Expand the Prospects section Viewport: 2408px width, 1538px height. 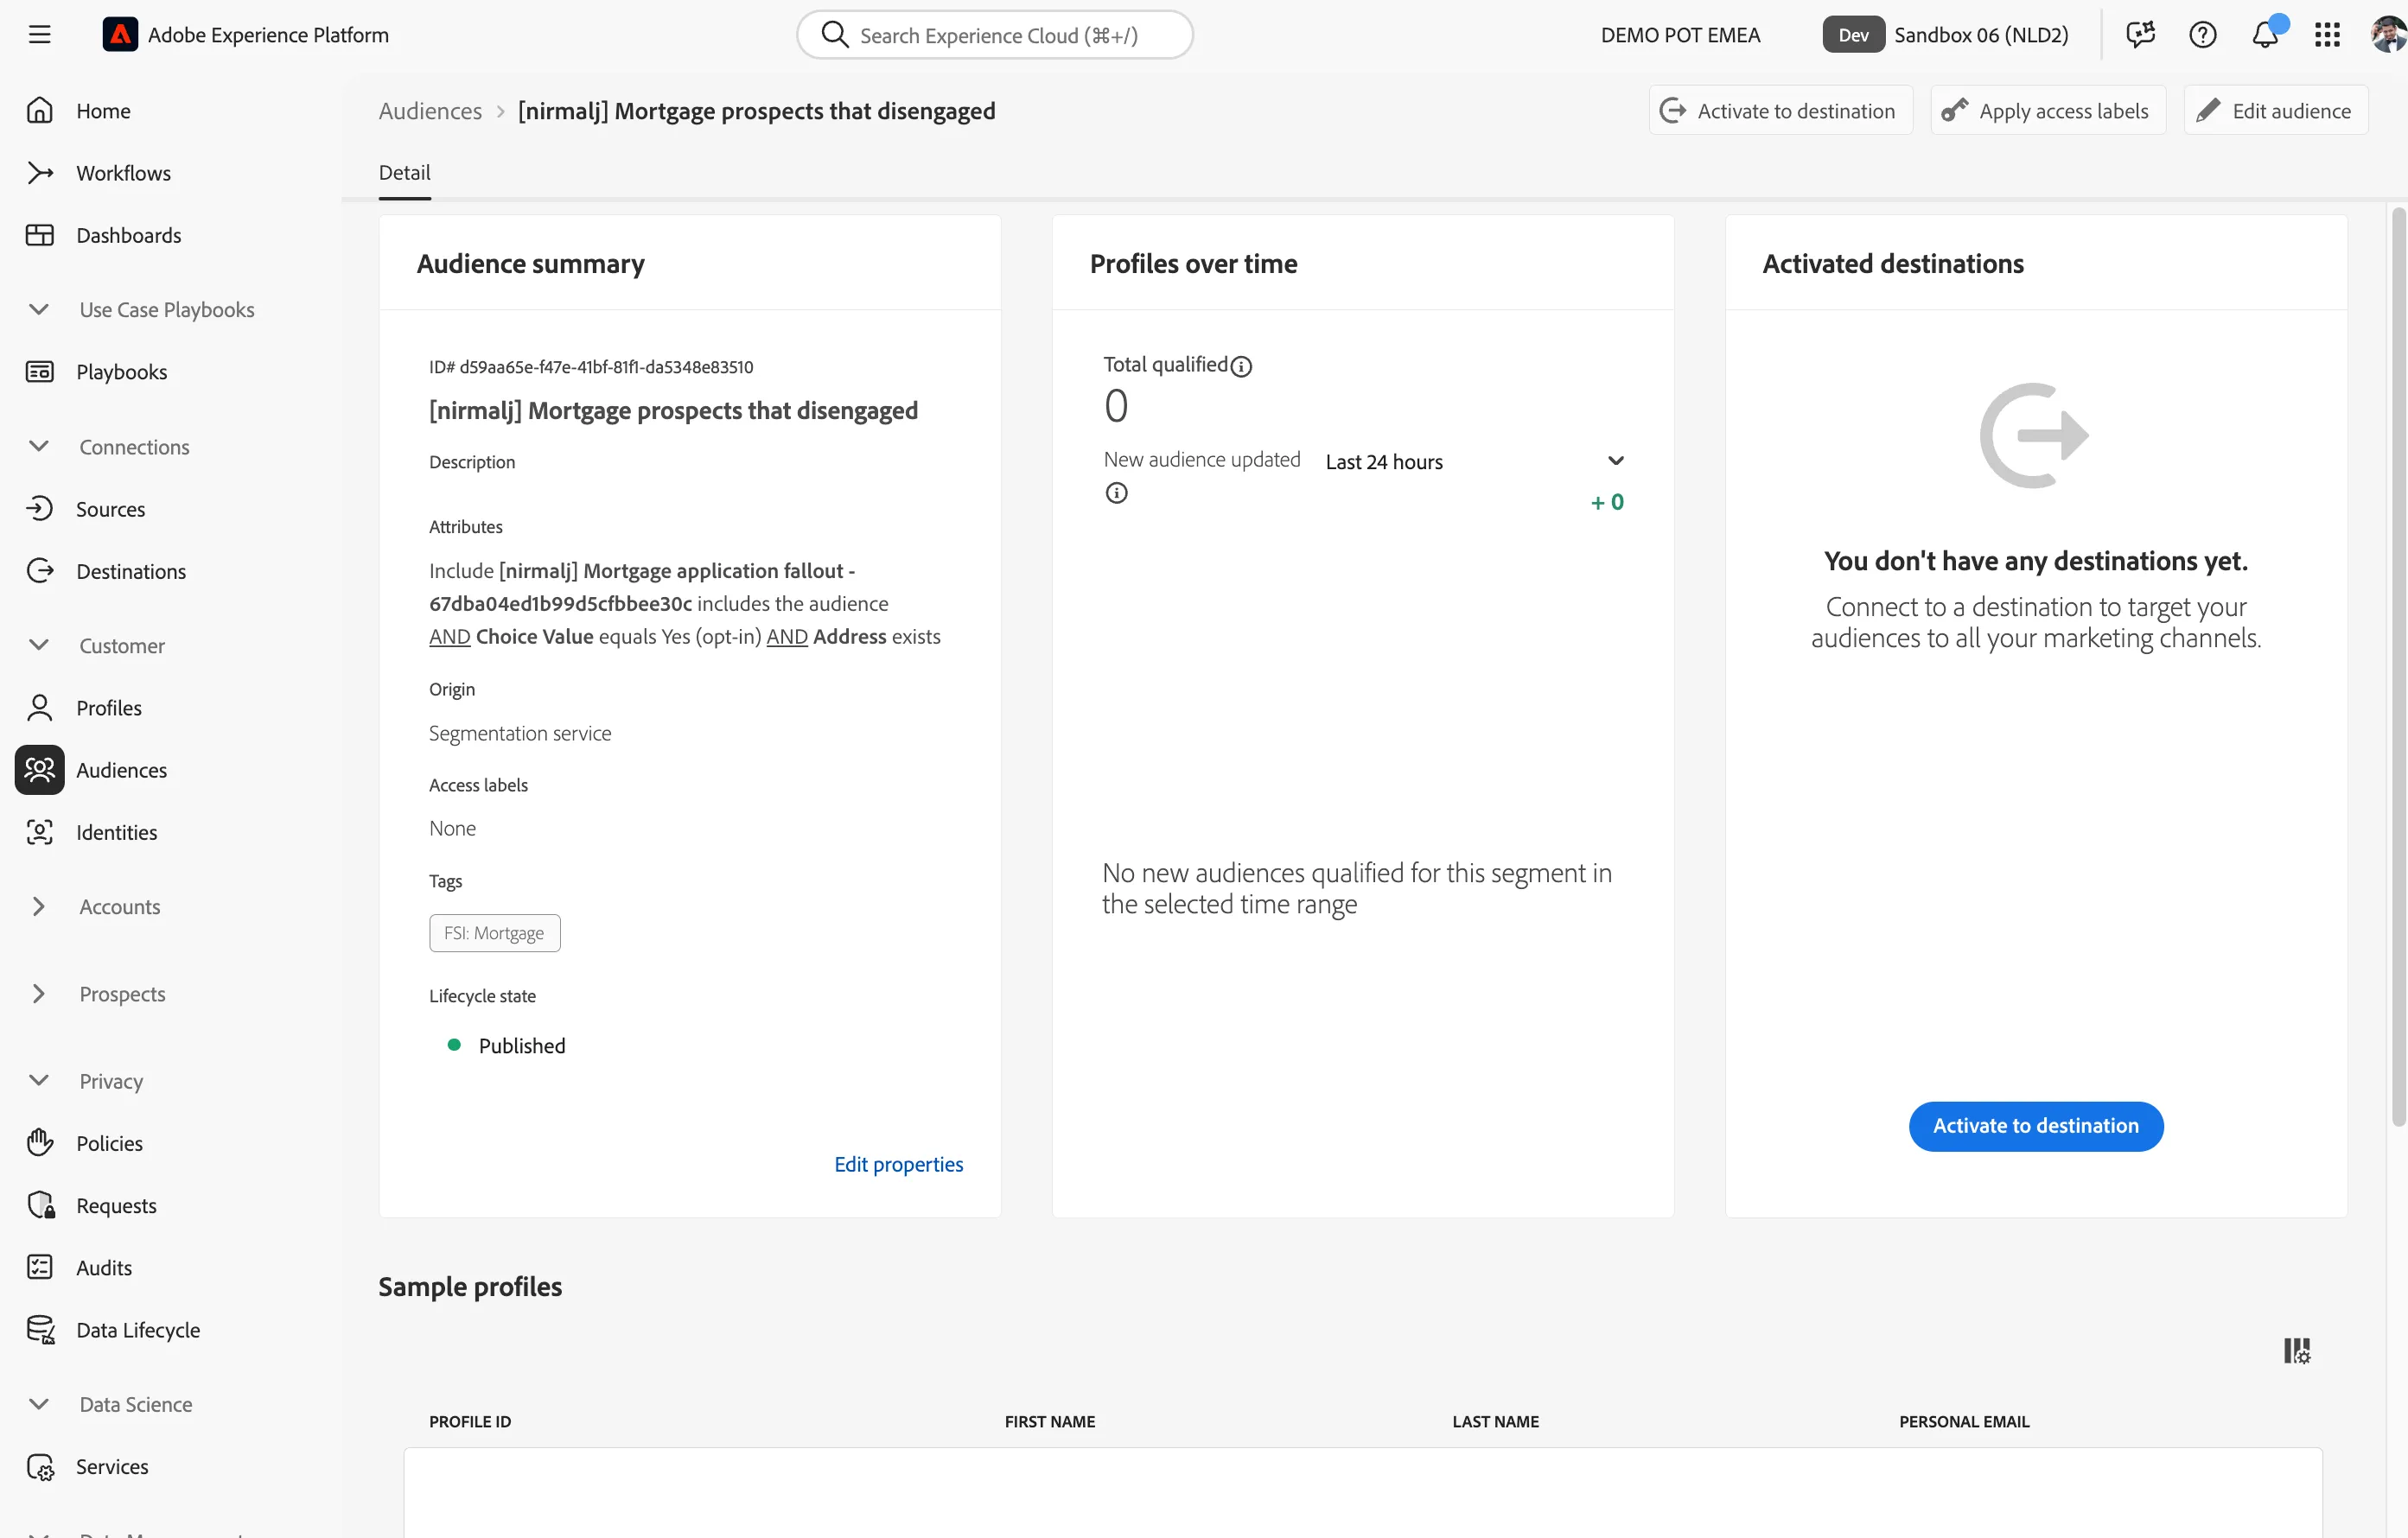[x=39, y=993]
